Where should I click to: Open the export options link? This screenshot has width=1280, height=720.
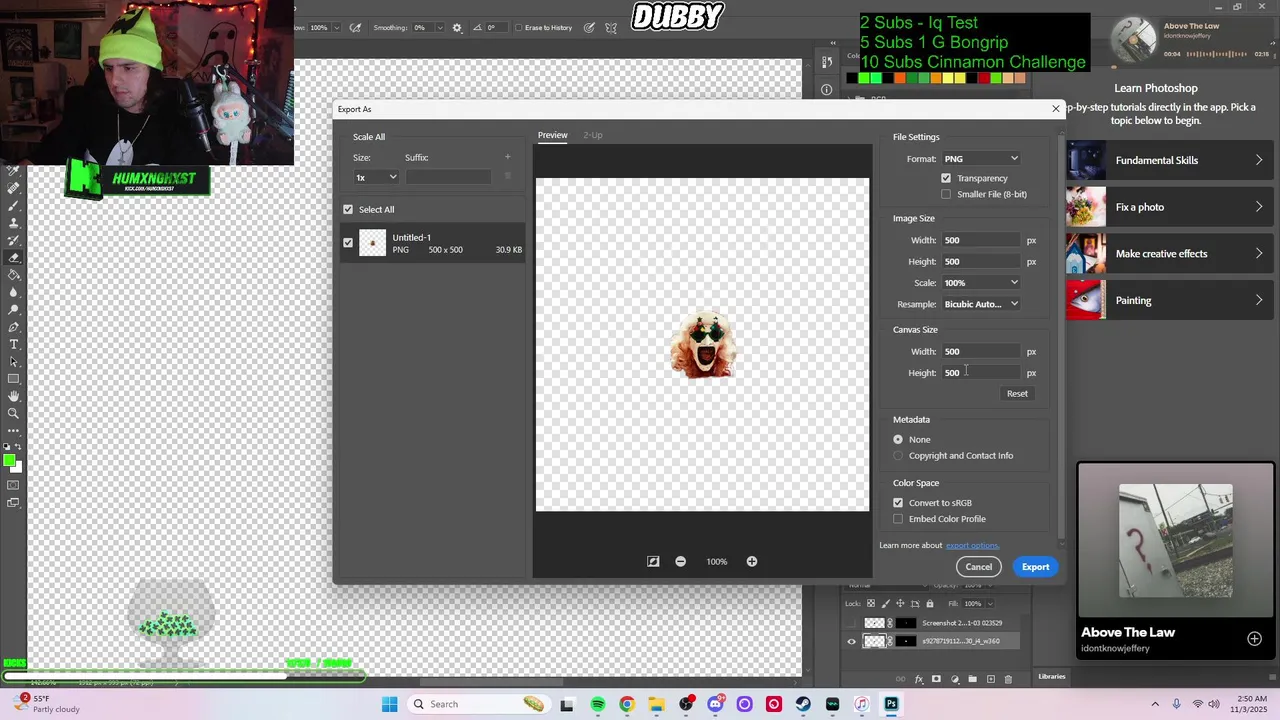pyautogui.click(x=973, y=545)
